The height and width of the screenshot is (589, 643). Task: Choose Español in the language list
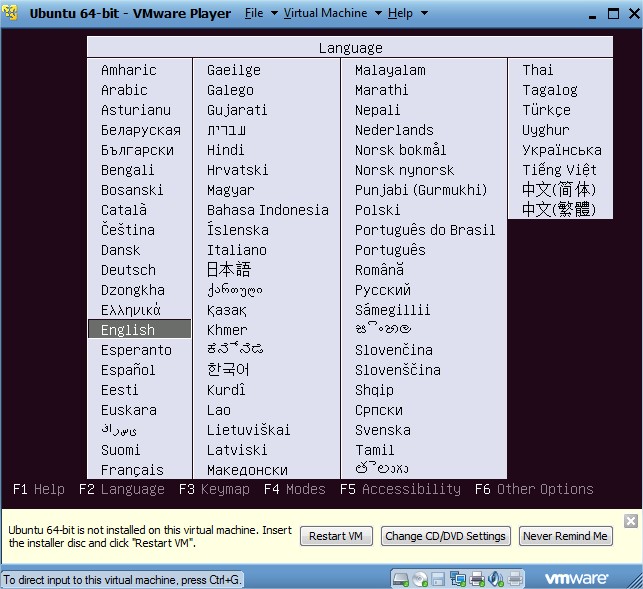pyautogui.click(x=128, y=370)
